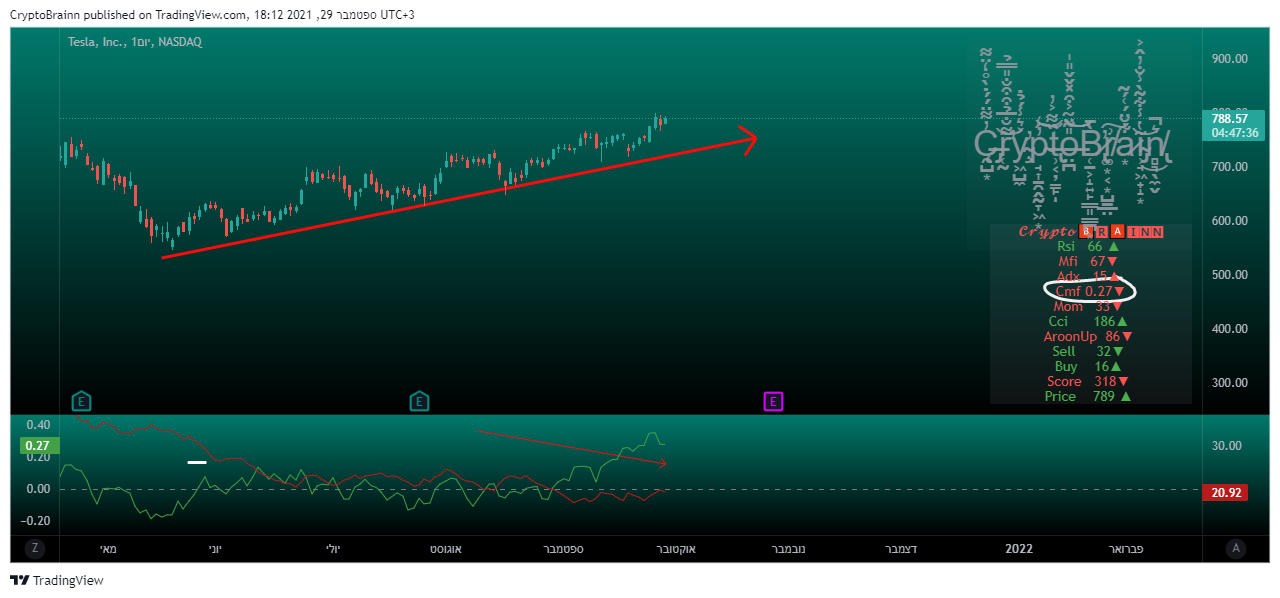Click the -0.20 indicator scale label
This screenshot has width=1280, height=598.
tap(36, 521)
